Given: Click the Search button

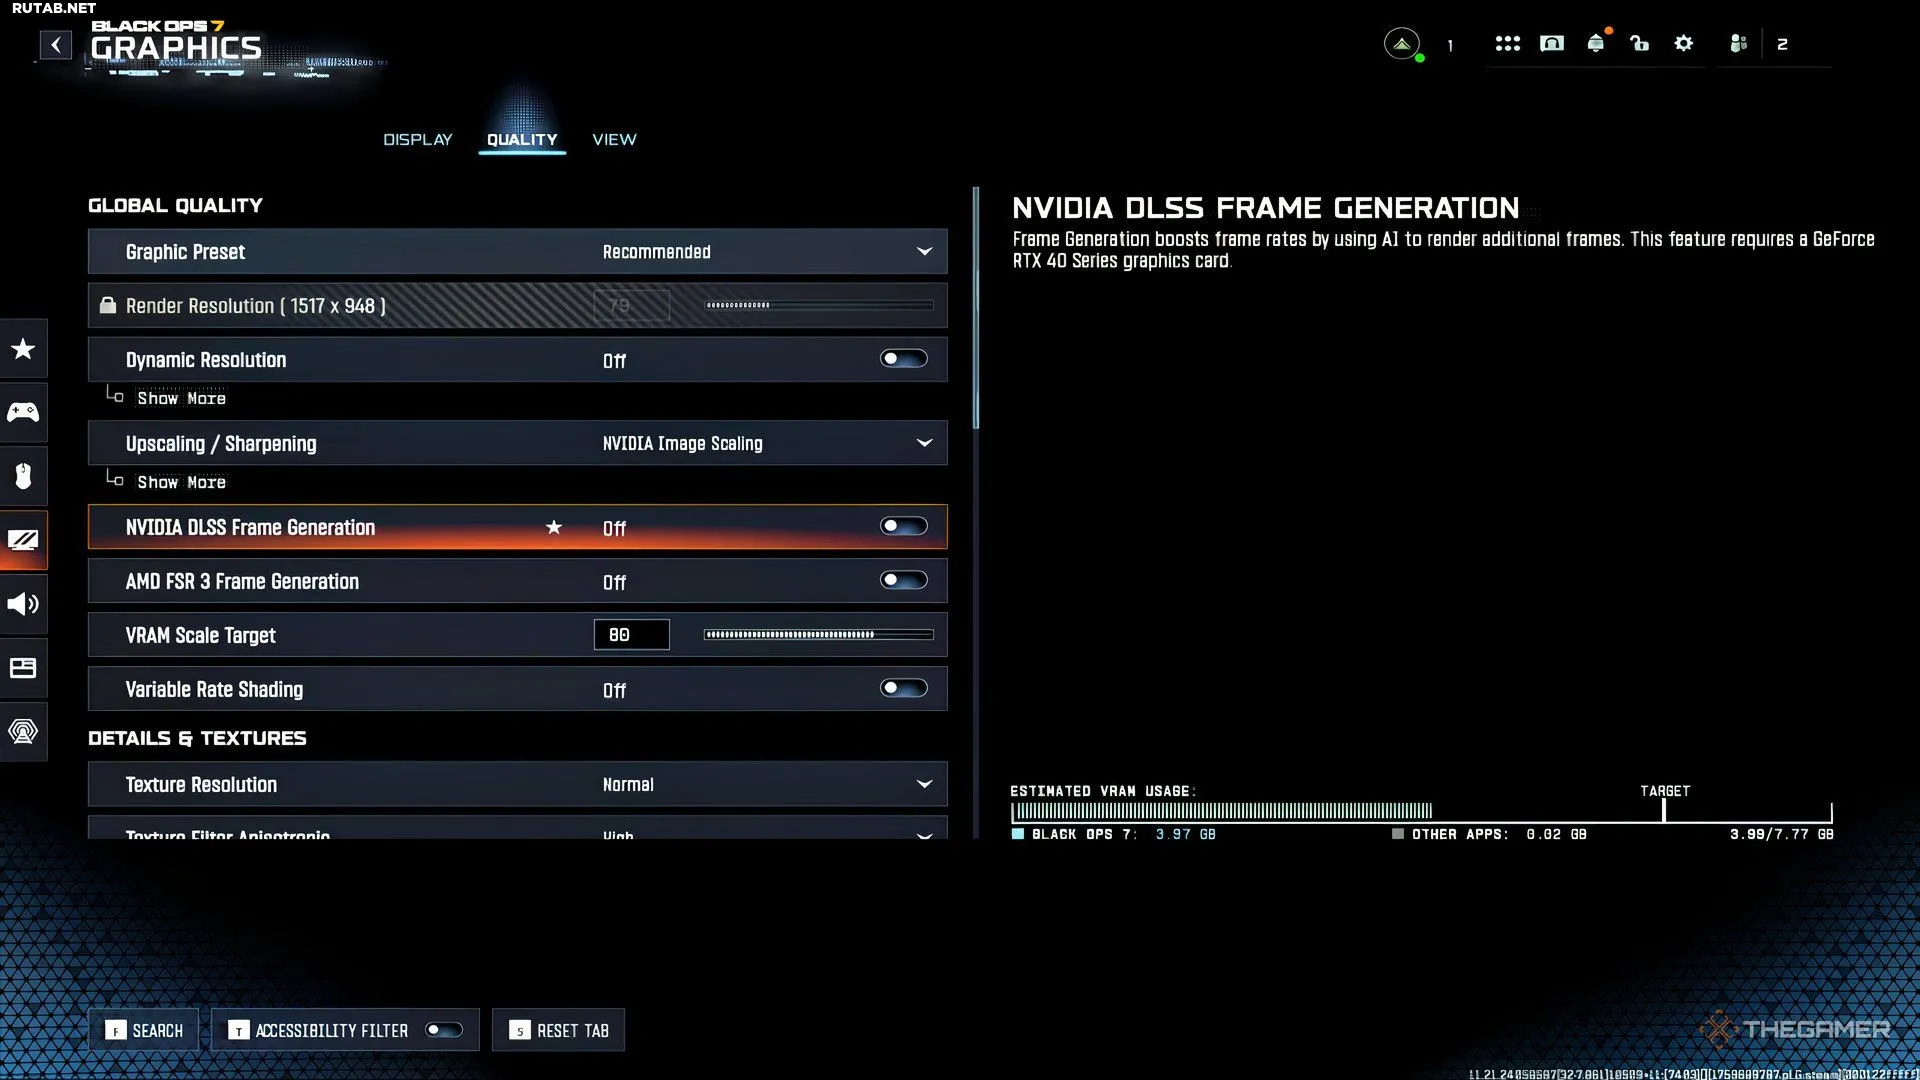Looking at the screenshot, I should (x=145, y=1031).
